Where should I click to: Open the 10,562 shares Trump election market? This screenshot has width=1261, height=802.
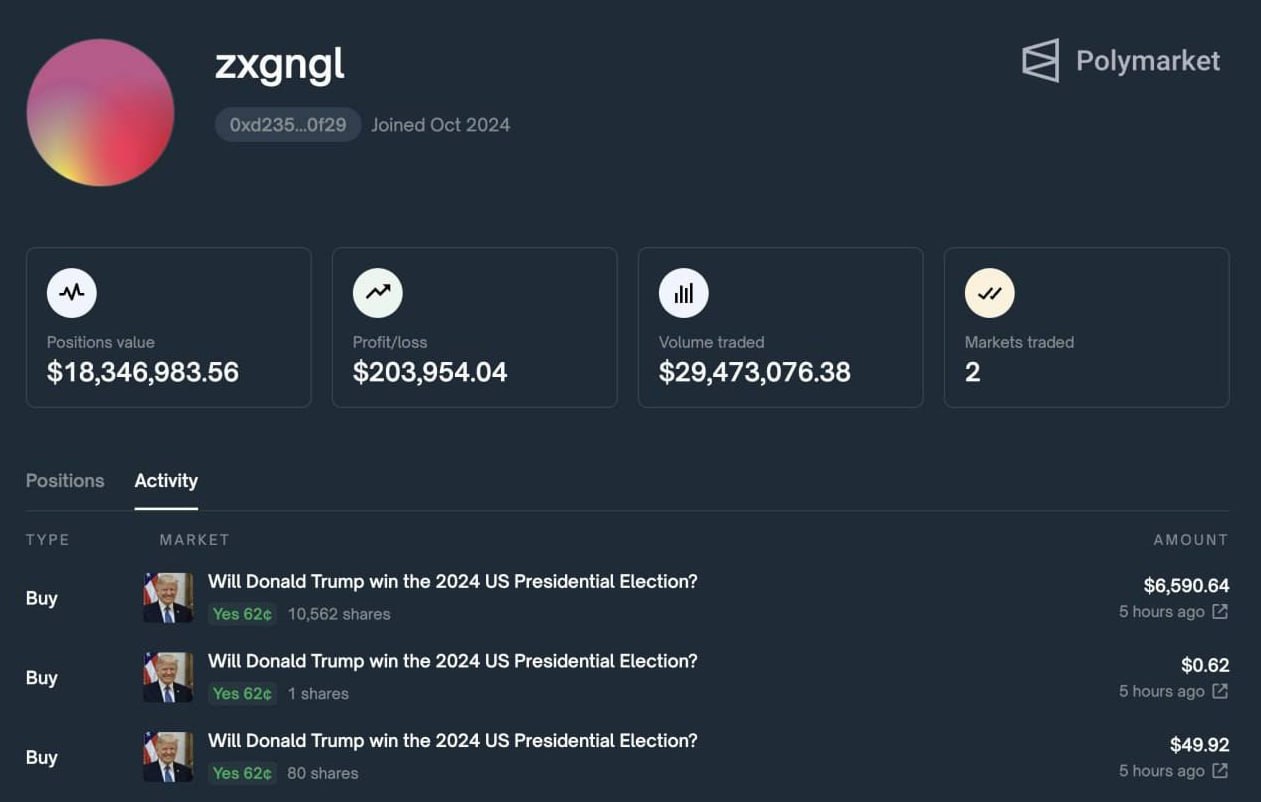click(452, 581)
